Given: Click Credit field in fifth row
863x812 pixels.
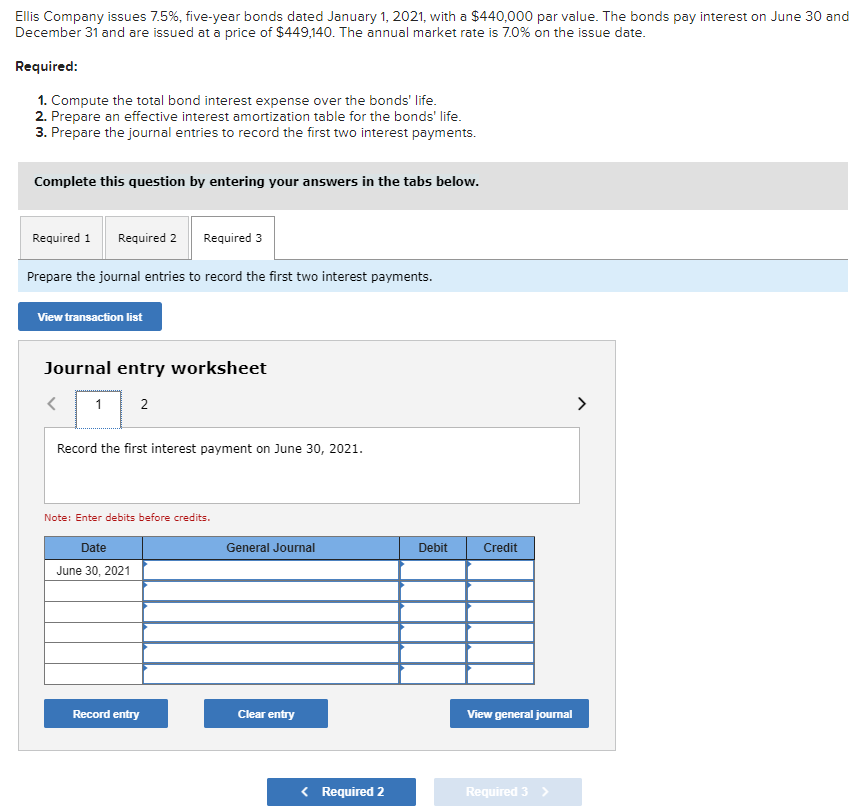Looking at the screenshot, I should coord(500,653).
